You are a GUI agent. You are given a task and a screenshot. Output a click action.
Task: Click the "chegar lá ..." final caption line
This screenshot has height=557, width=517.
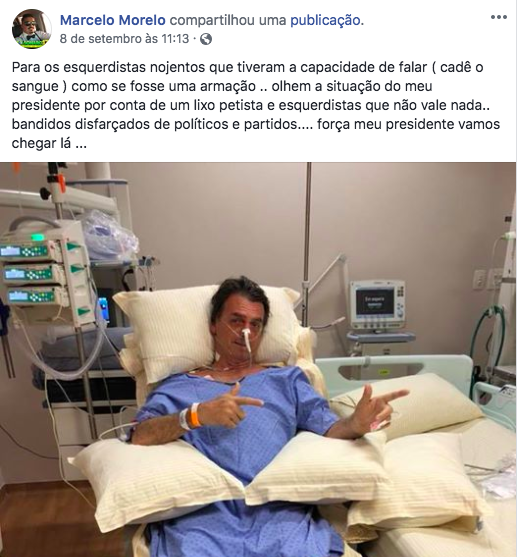coord(49,144)
